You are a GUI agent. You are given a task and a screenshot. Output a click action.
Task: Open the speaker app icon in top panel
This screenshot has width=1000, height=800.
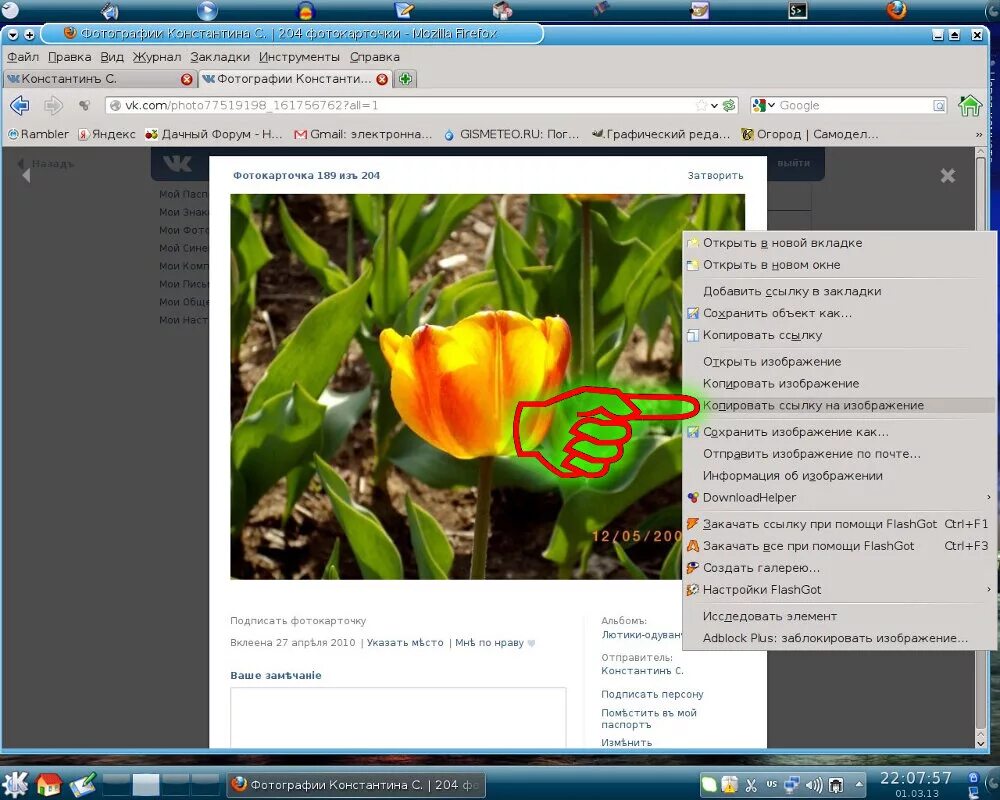click(x=110, y=10)
